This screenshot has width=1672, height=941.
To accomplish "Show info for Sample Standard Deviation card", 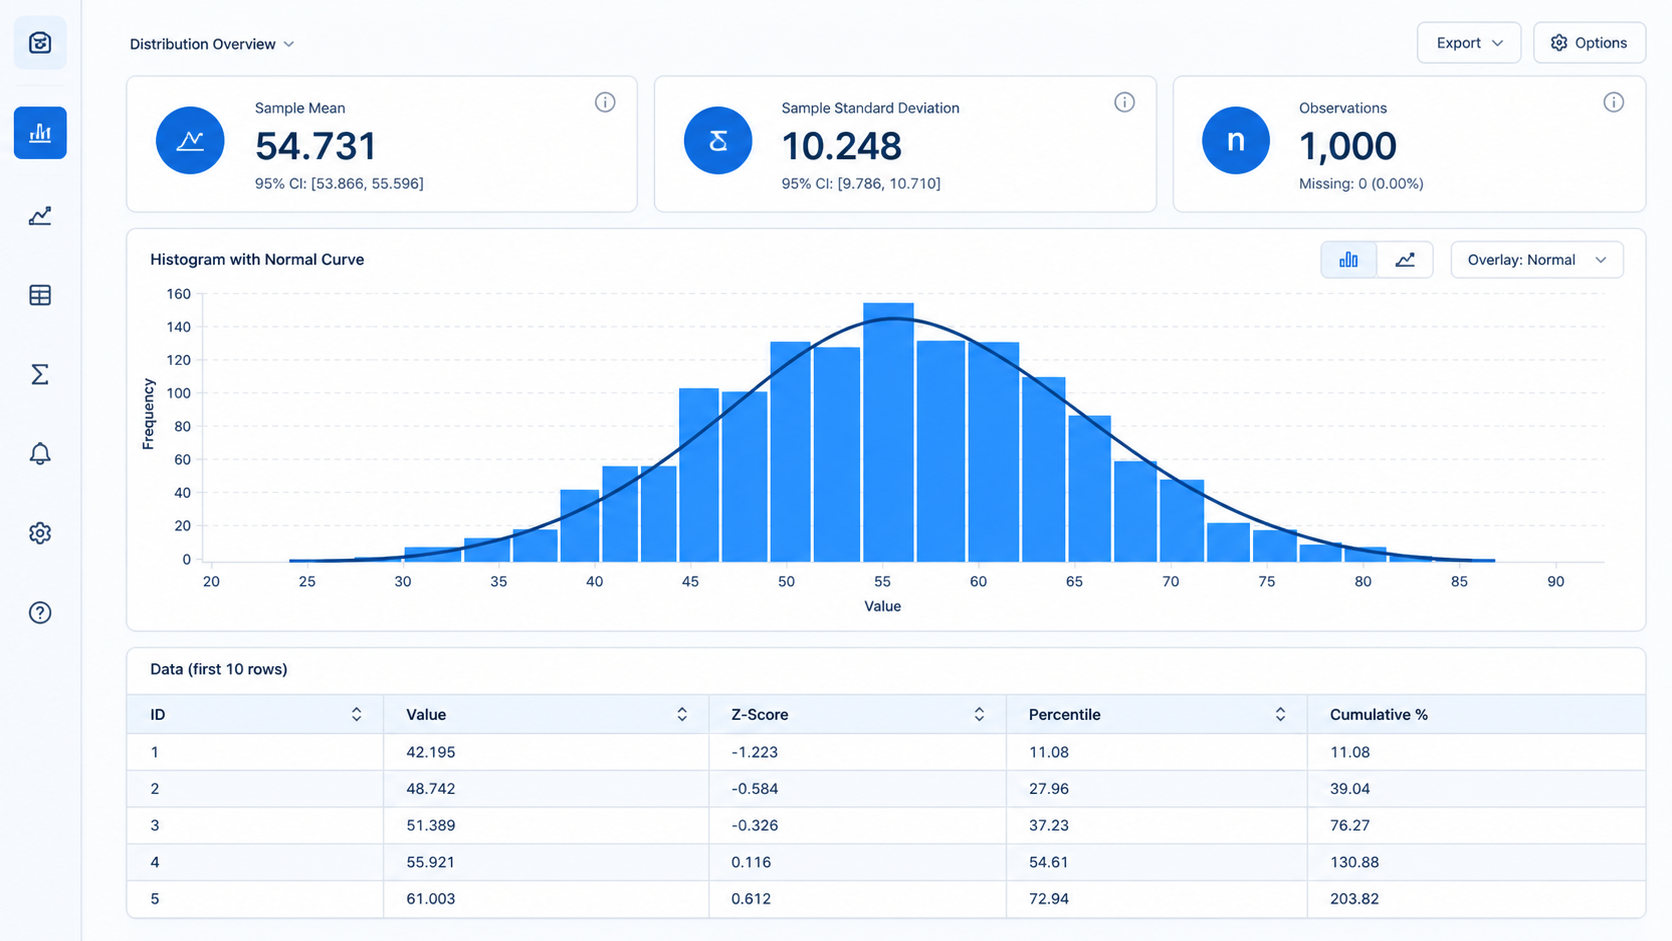I will (1125, 102).
